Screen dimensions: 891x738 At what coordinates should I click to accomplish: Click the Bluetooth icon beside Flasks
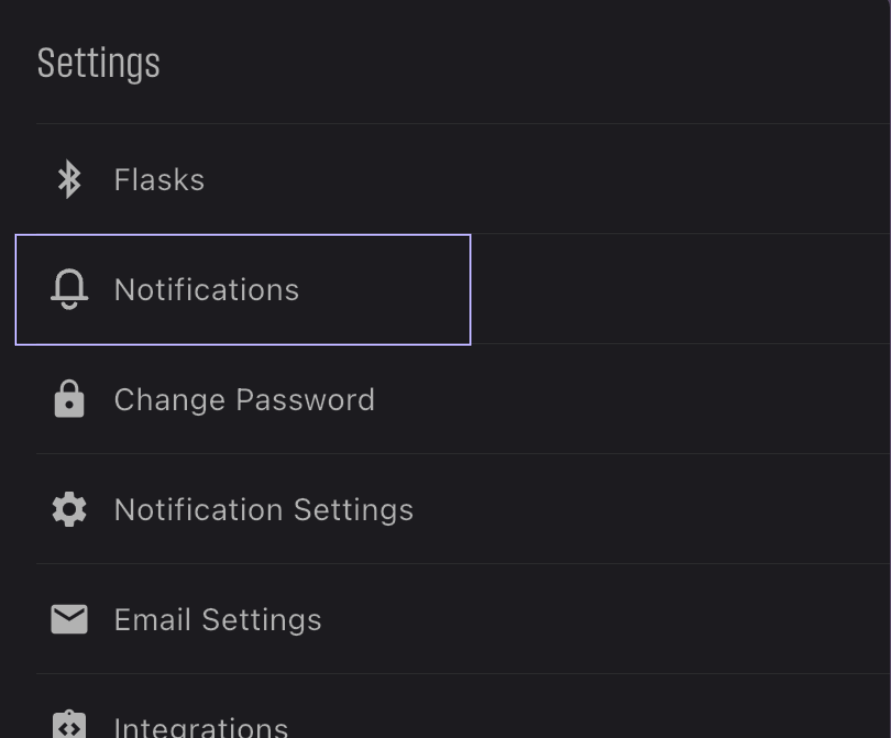[69, 180]
